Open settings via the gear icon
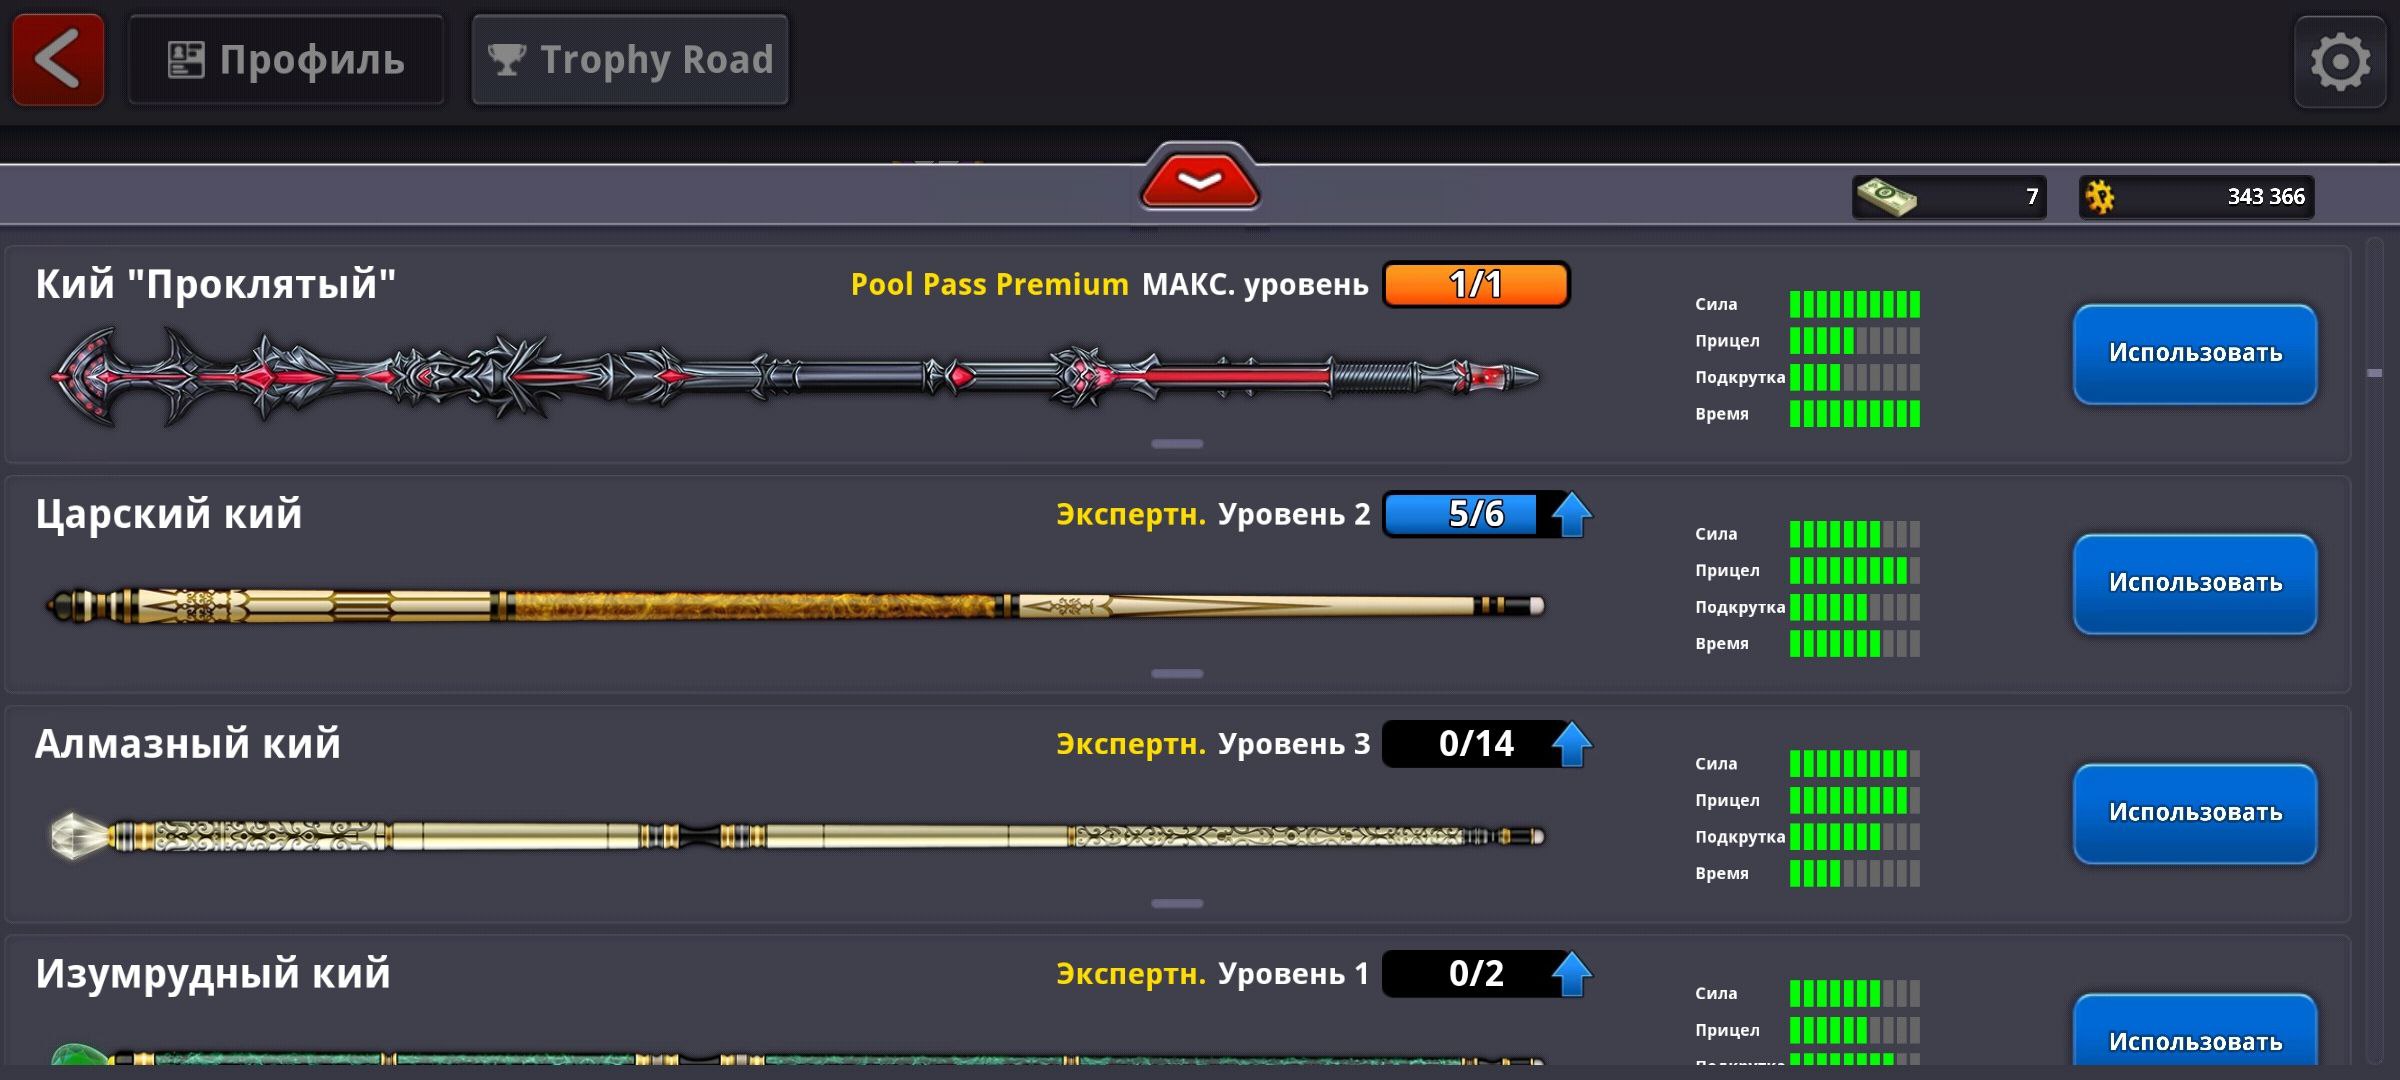2400x1080 pixels. tap(2340, 62)
